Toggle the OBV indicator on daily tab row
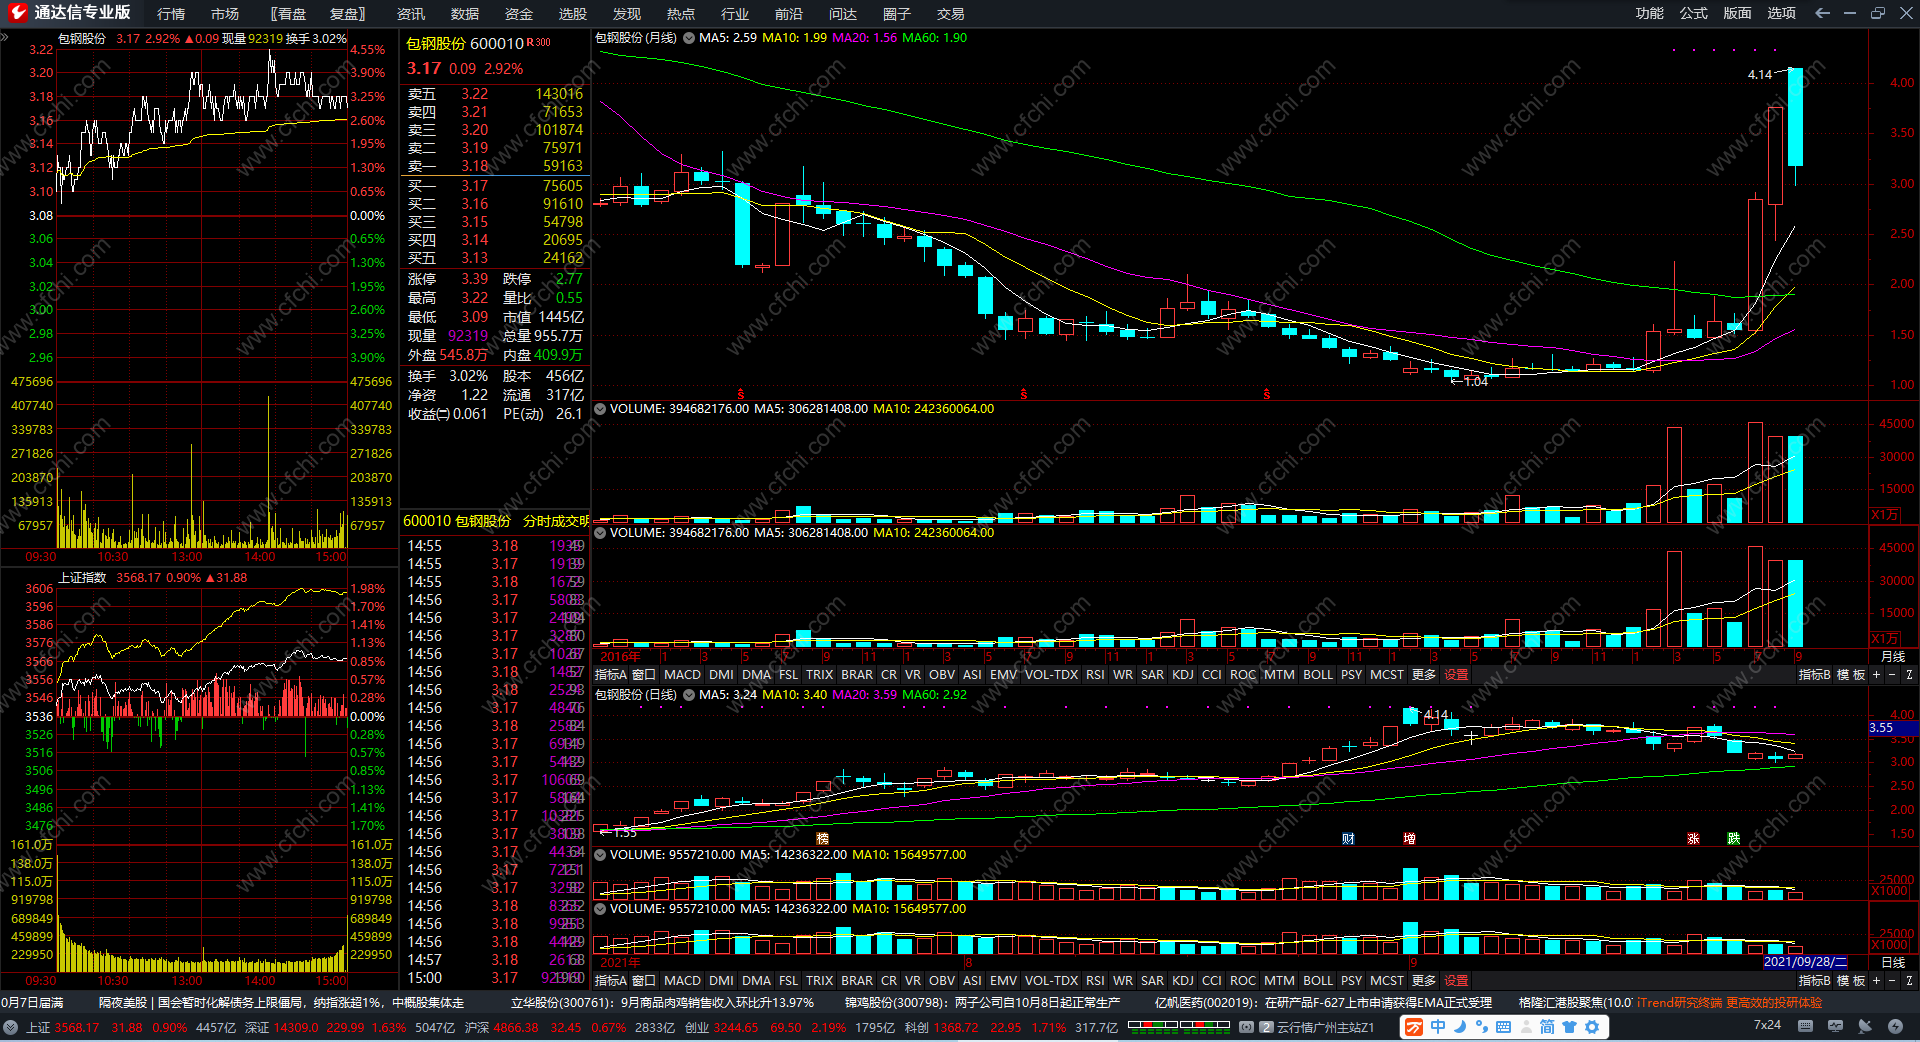 click(x=942, y=981)
